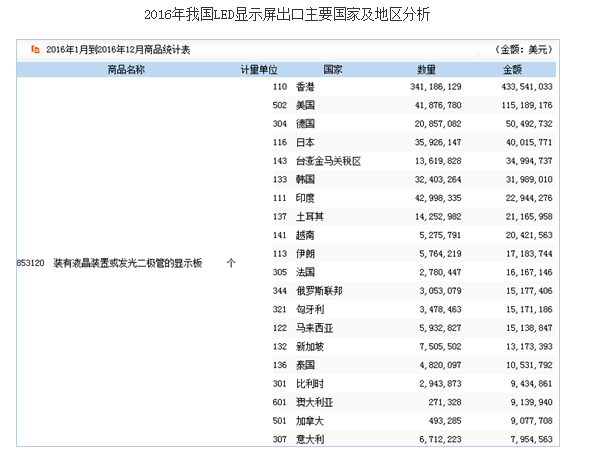This screenshot has height=459, width=596.
Task: Click the 计量单位 column header
Action: tap(259, 70)
